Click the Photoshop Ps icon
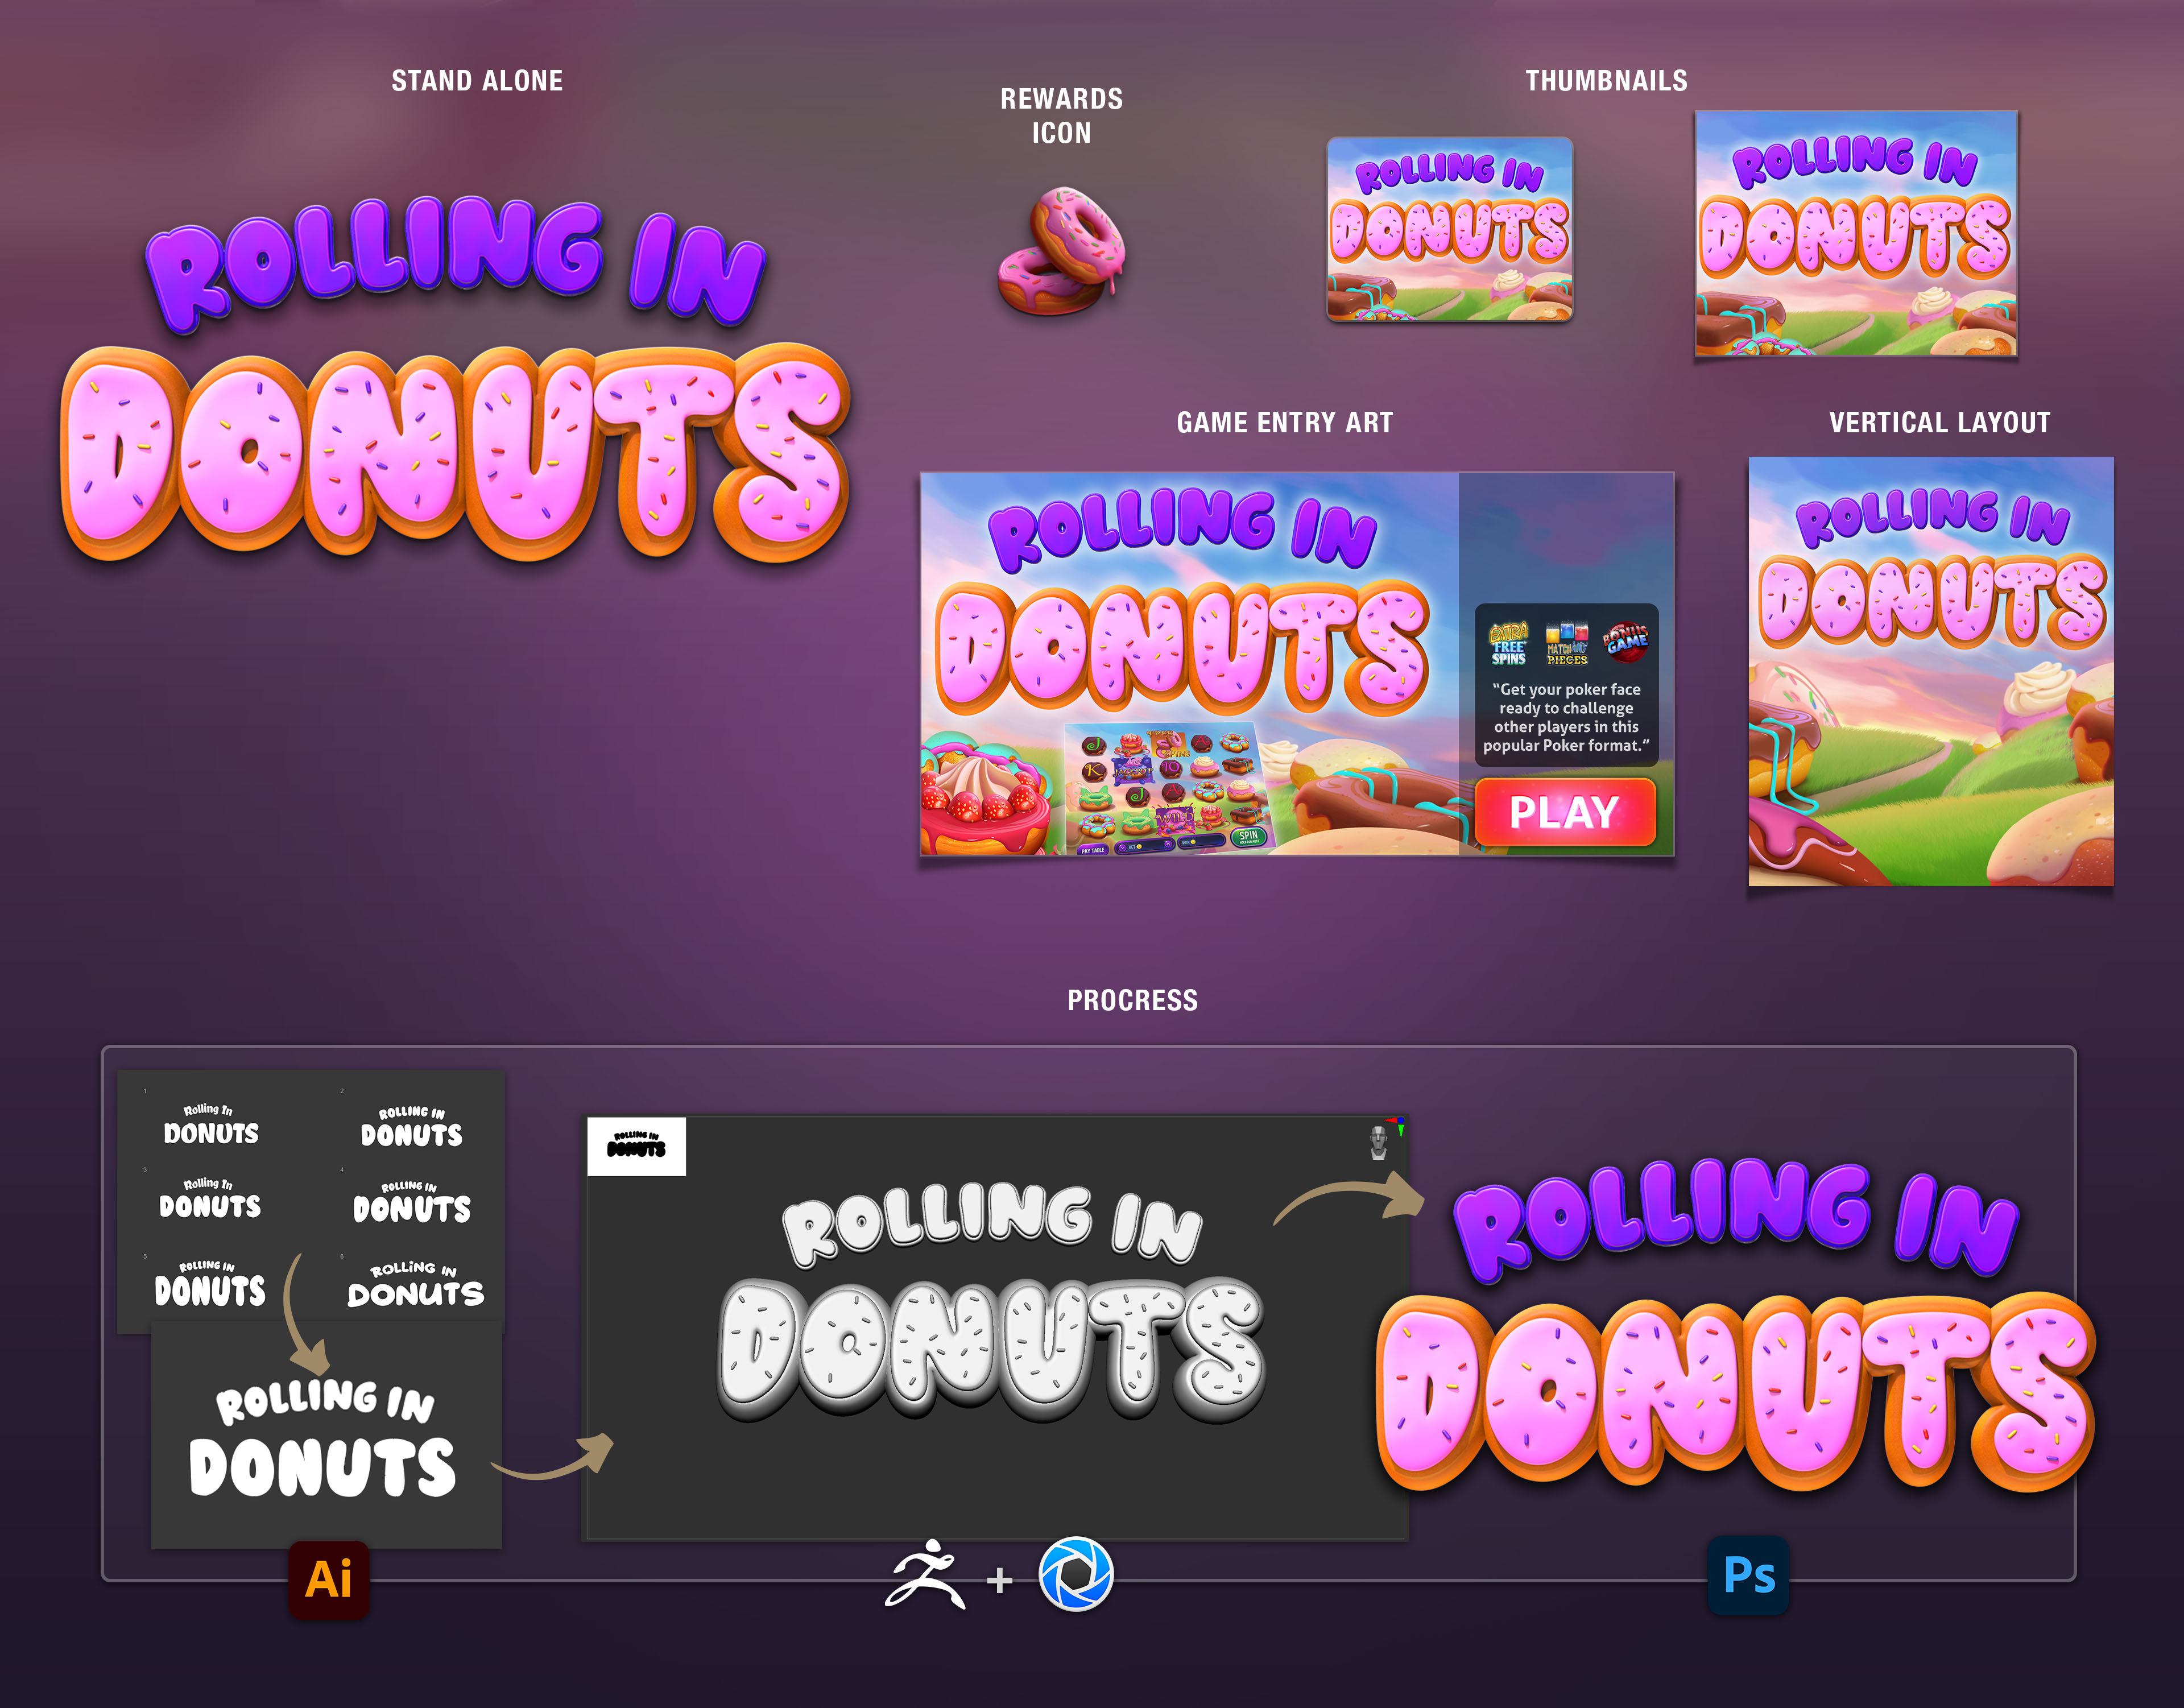This screenshot has width=2184, height=1708. click(x=1748, y=1575)
